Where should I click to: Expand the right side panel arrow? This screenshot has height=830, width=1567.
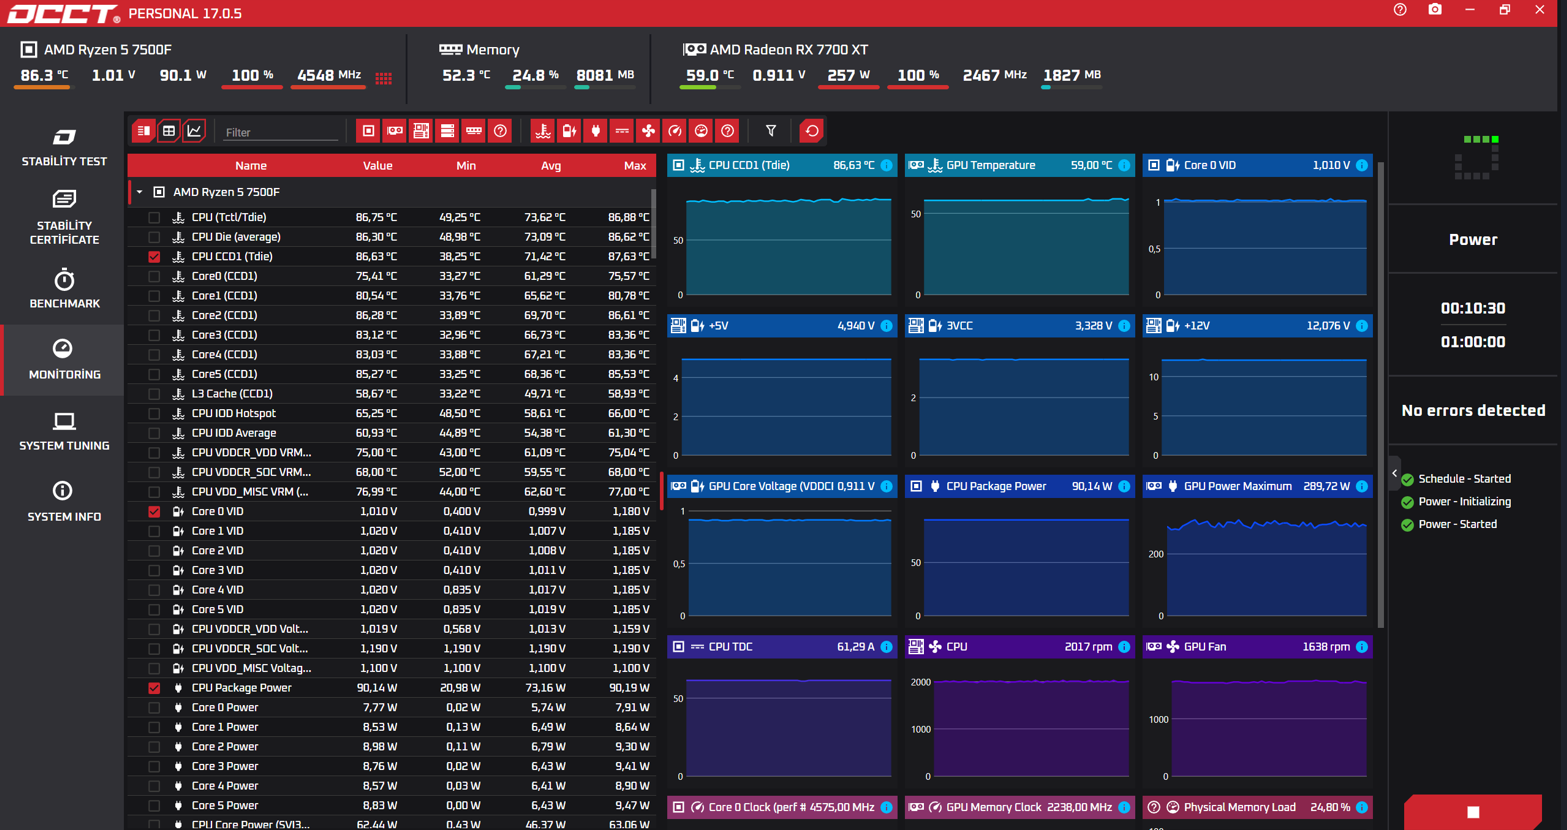(1394, 474)
